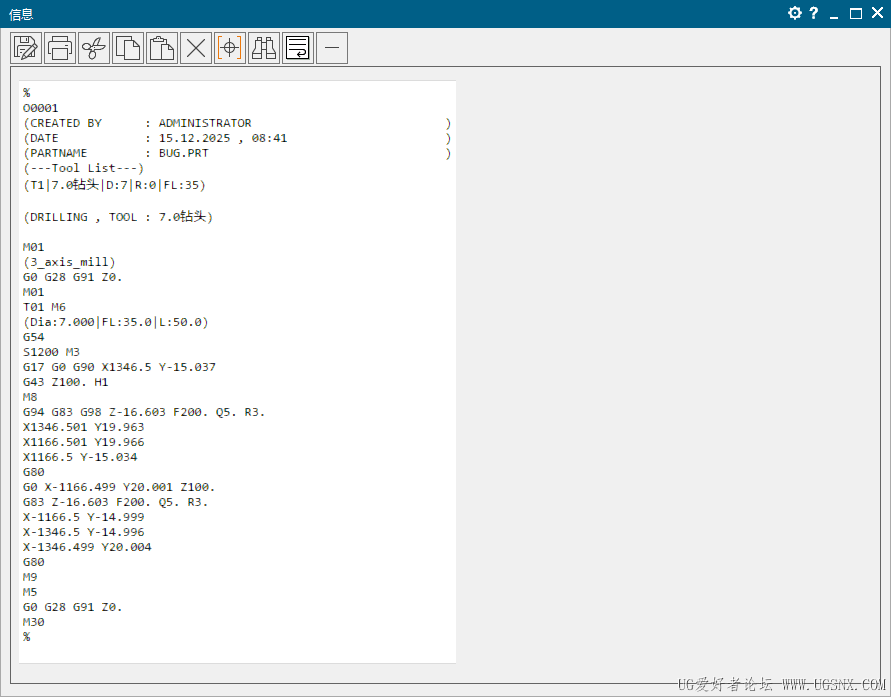Print the information window contents

pyautogui.click(x=60, y=48)
